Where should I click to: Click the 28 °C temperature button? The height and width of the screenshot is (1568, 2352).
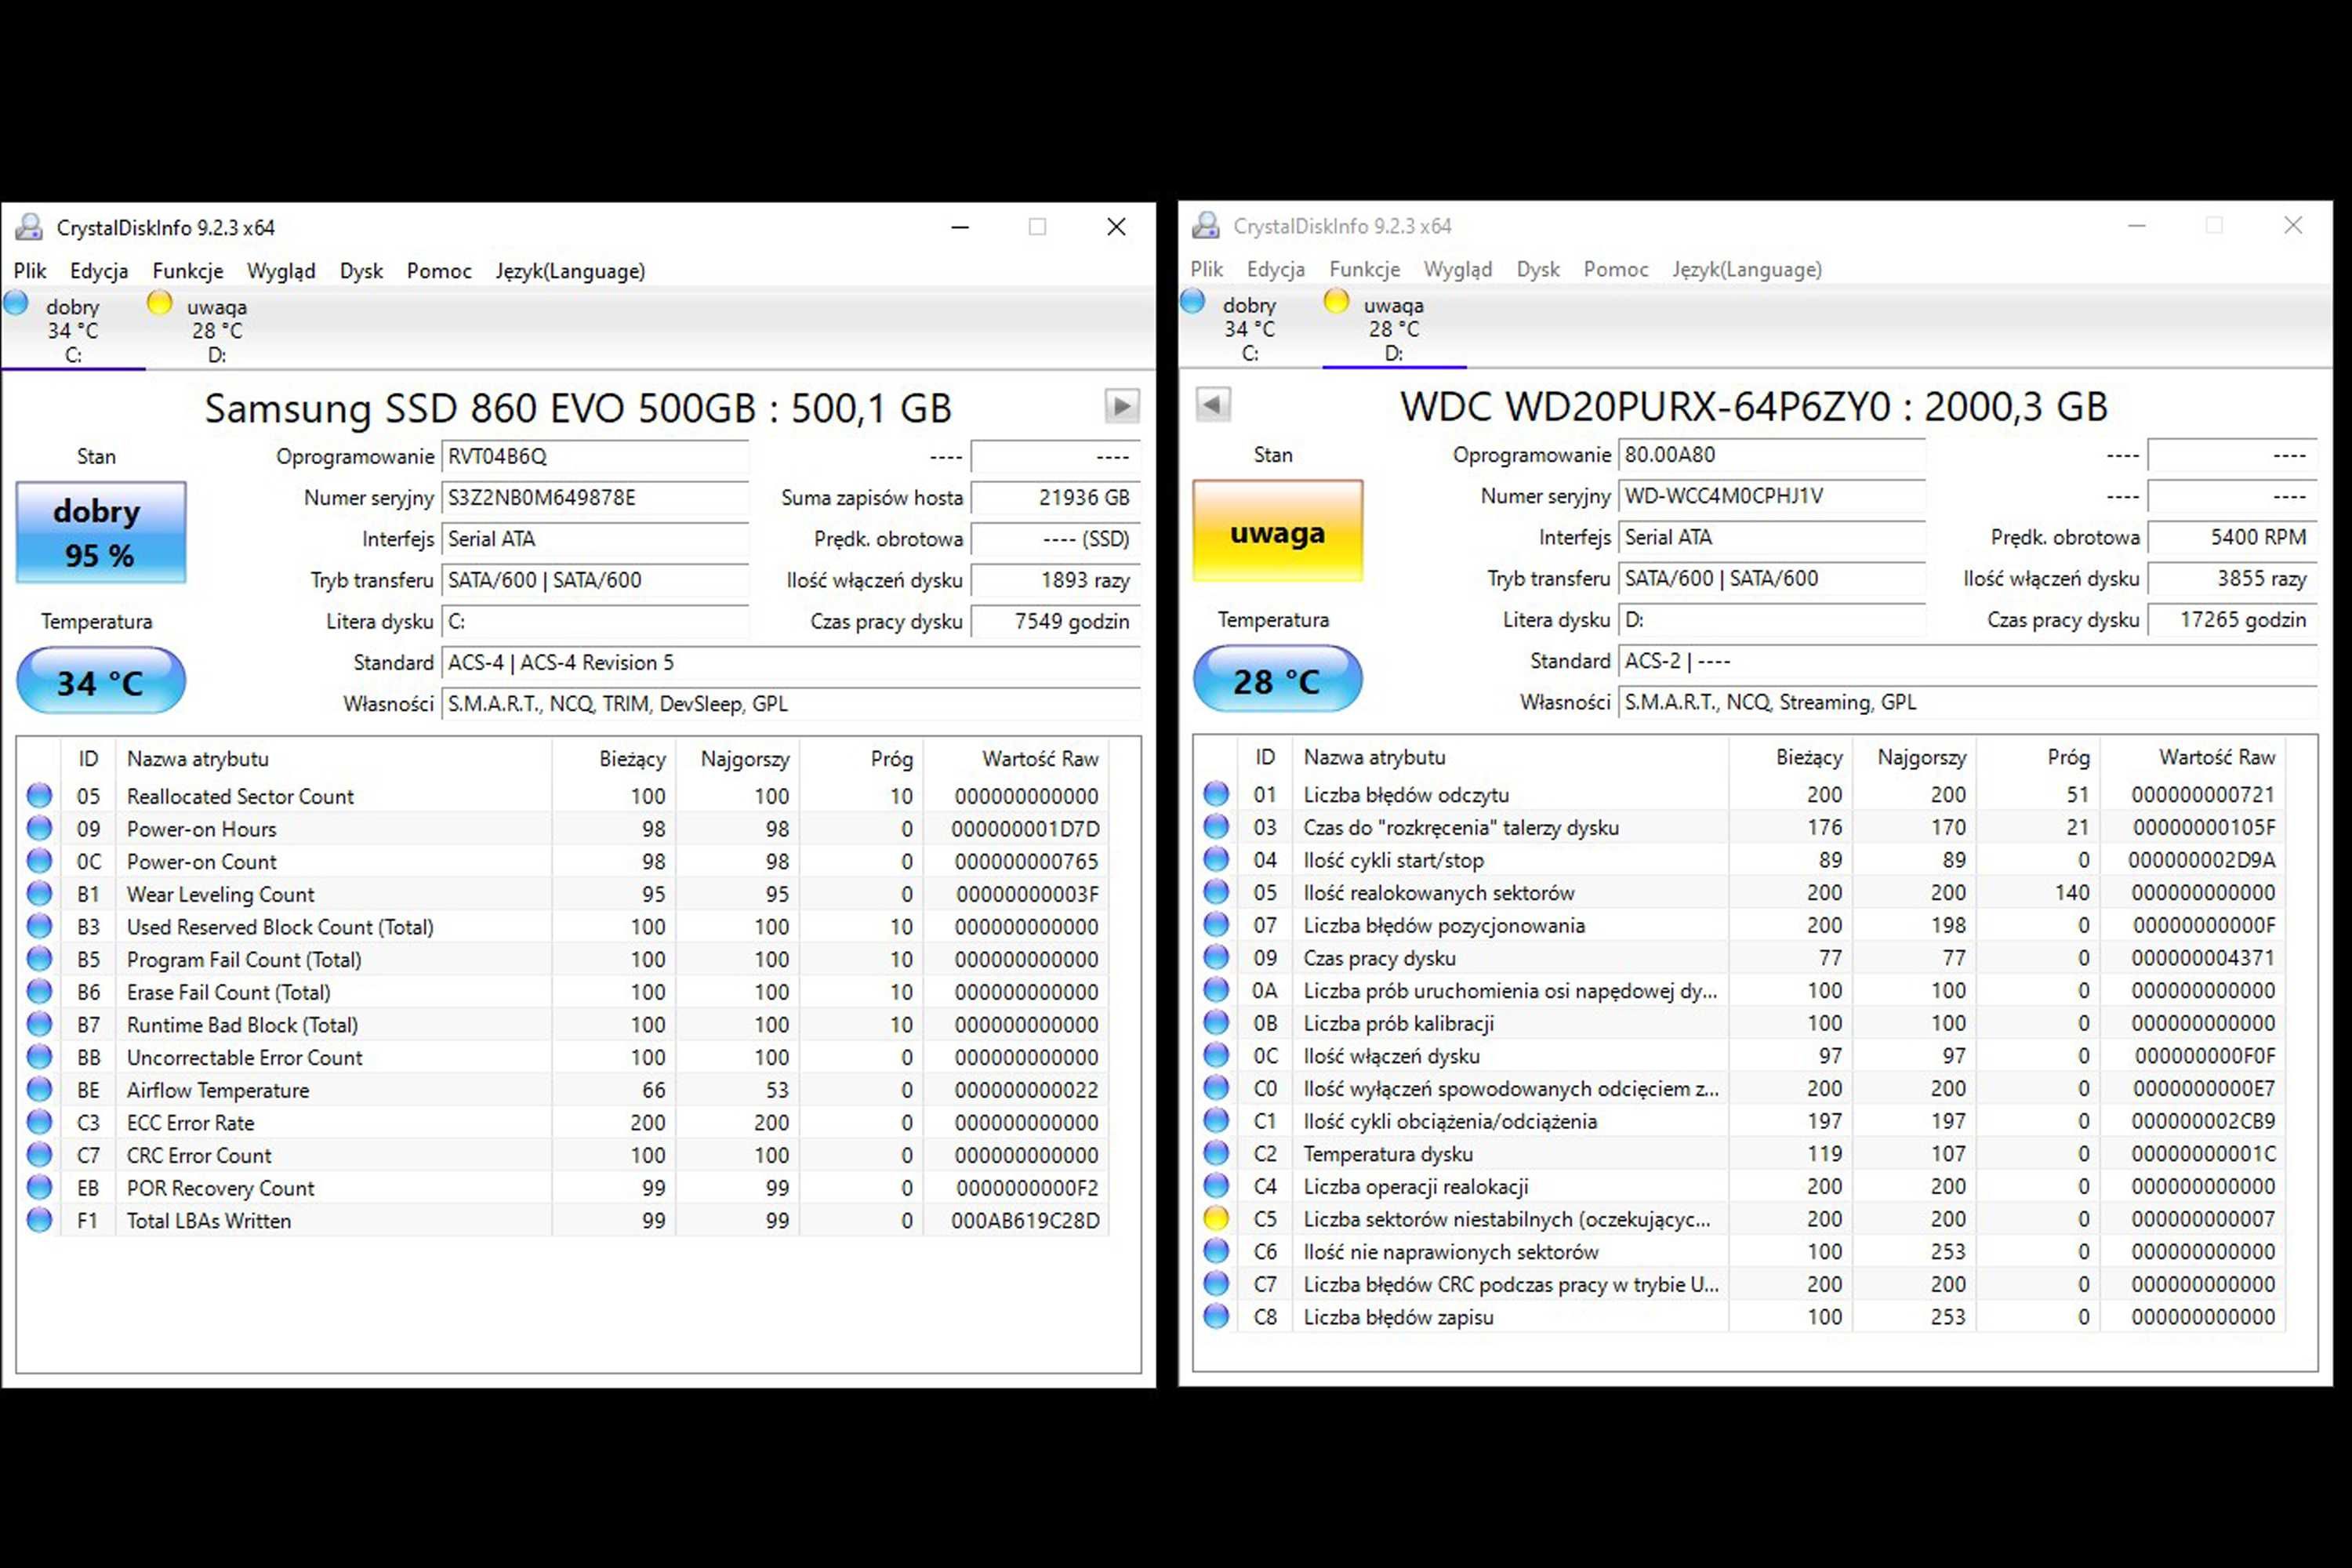[1278, 679]
